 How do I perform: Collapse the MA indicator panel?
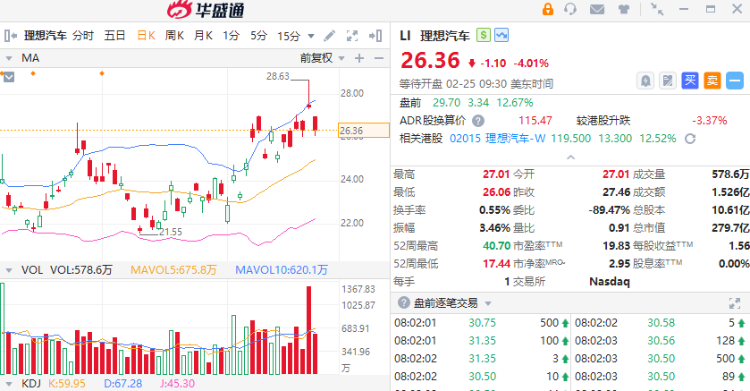pos(8,58)
